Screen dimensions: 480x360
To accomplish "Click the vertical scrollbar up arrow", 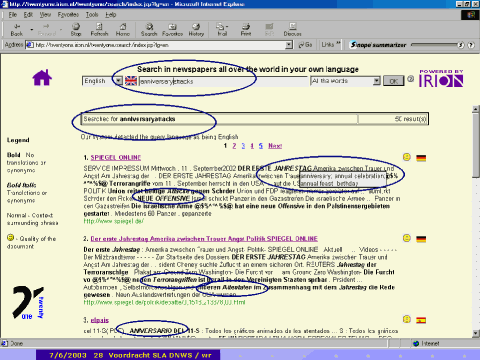I will [476, 109].
